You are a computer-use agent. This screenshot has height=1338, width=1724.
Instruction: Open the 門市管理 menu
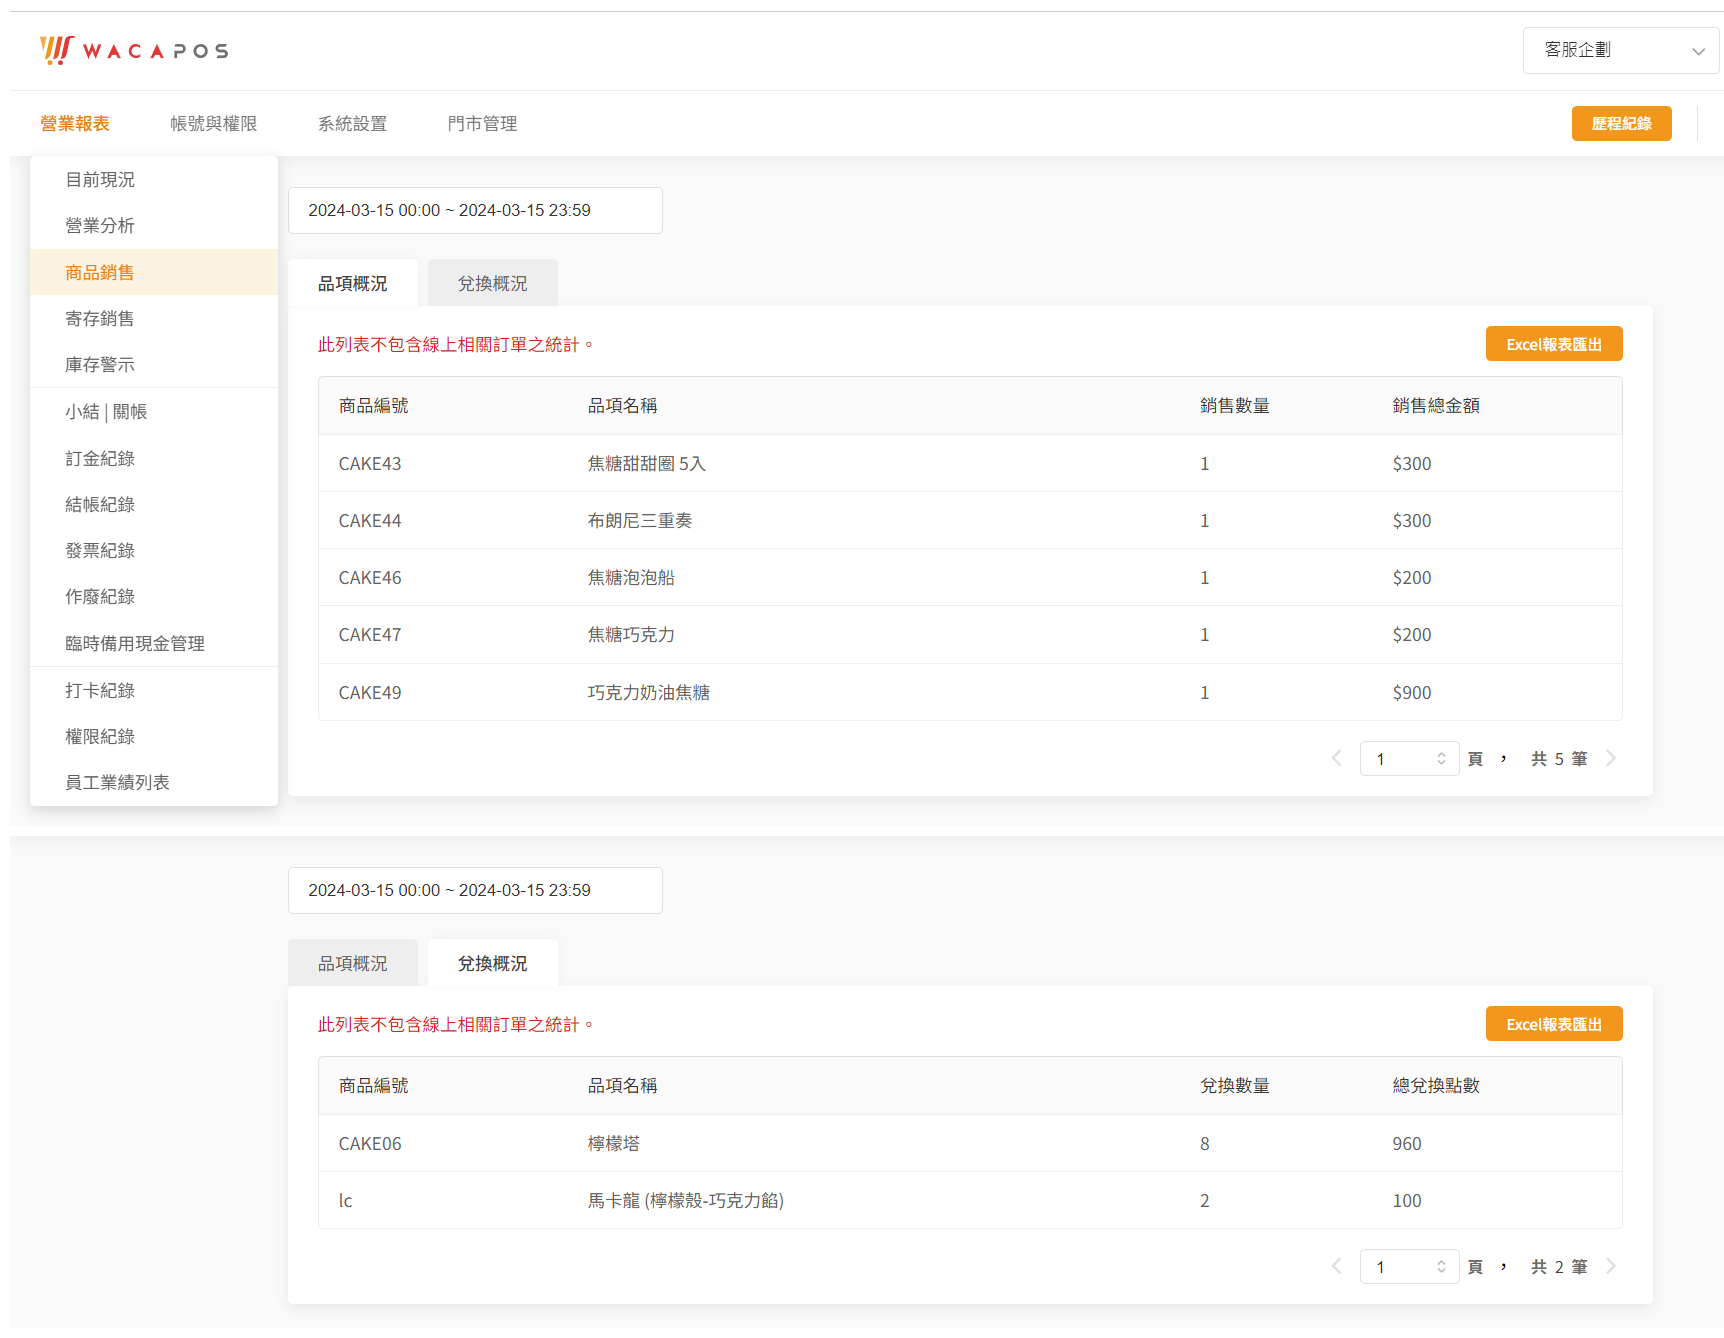coord(482,124)
